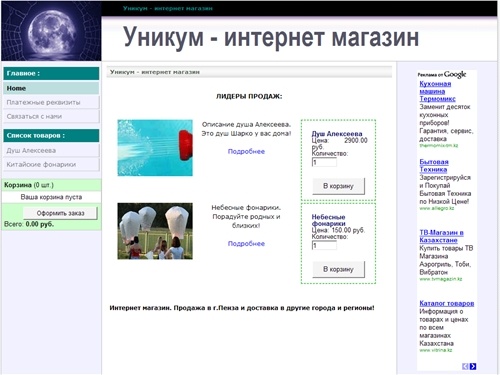This screenshot has height=375, width=500.
Task: Click the shower product photo
Action: pos(155,148)
